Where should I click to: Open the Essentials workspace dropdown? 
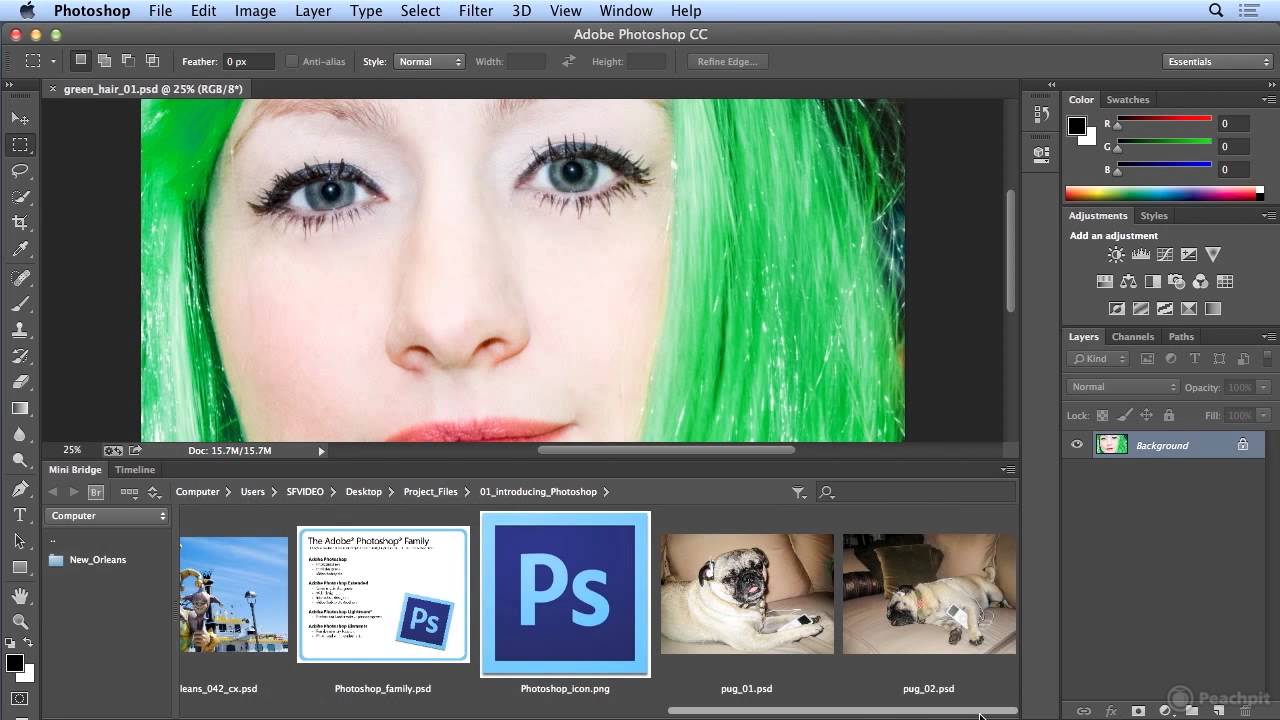point(1217,62)
